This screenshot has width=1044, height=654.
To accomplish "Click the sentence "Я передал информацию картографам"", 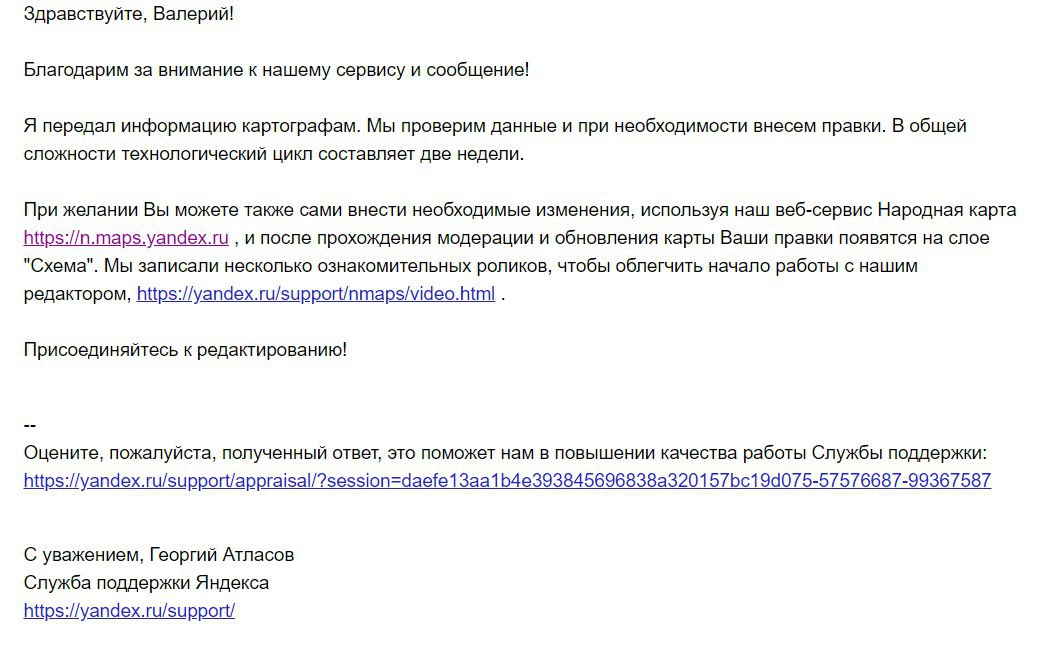I will [x=192, y=126].
